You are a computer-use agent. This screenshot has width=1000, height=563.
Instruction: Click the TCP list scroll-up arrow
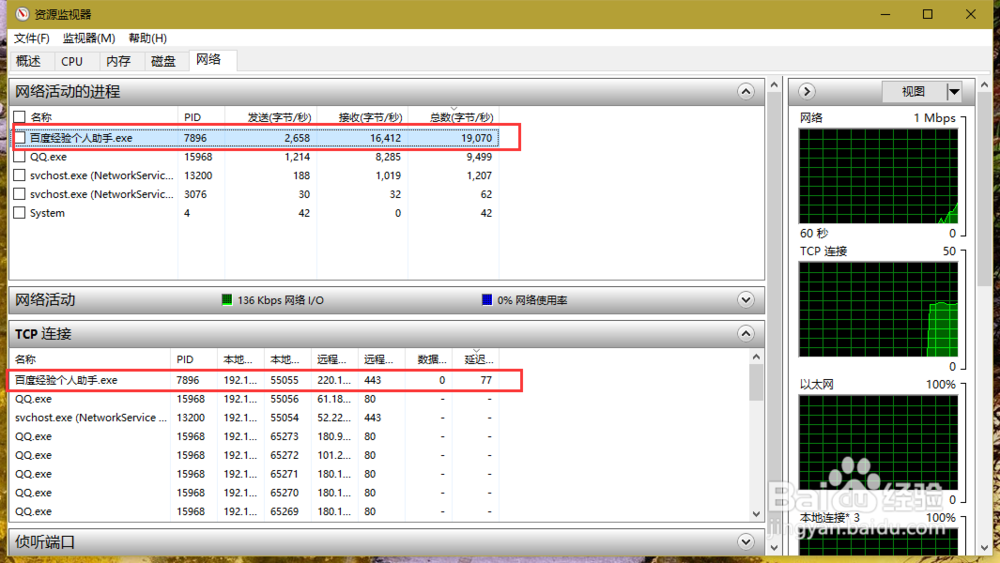pyautogui.click(x=756, y=357)
